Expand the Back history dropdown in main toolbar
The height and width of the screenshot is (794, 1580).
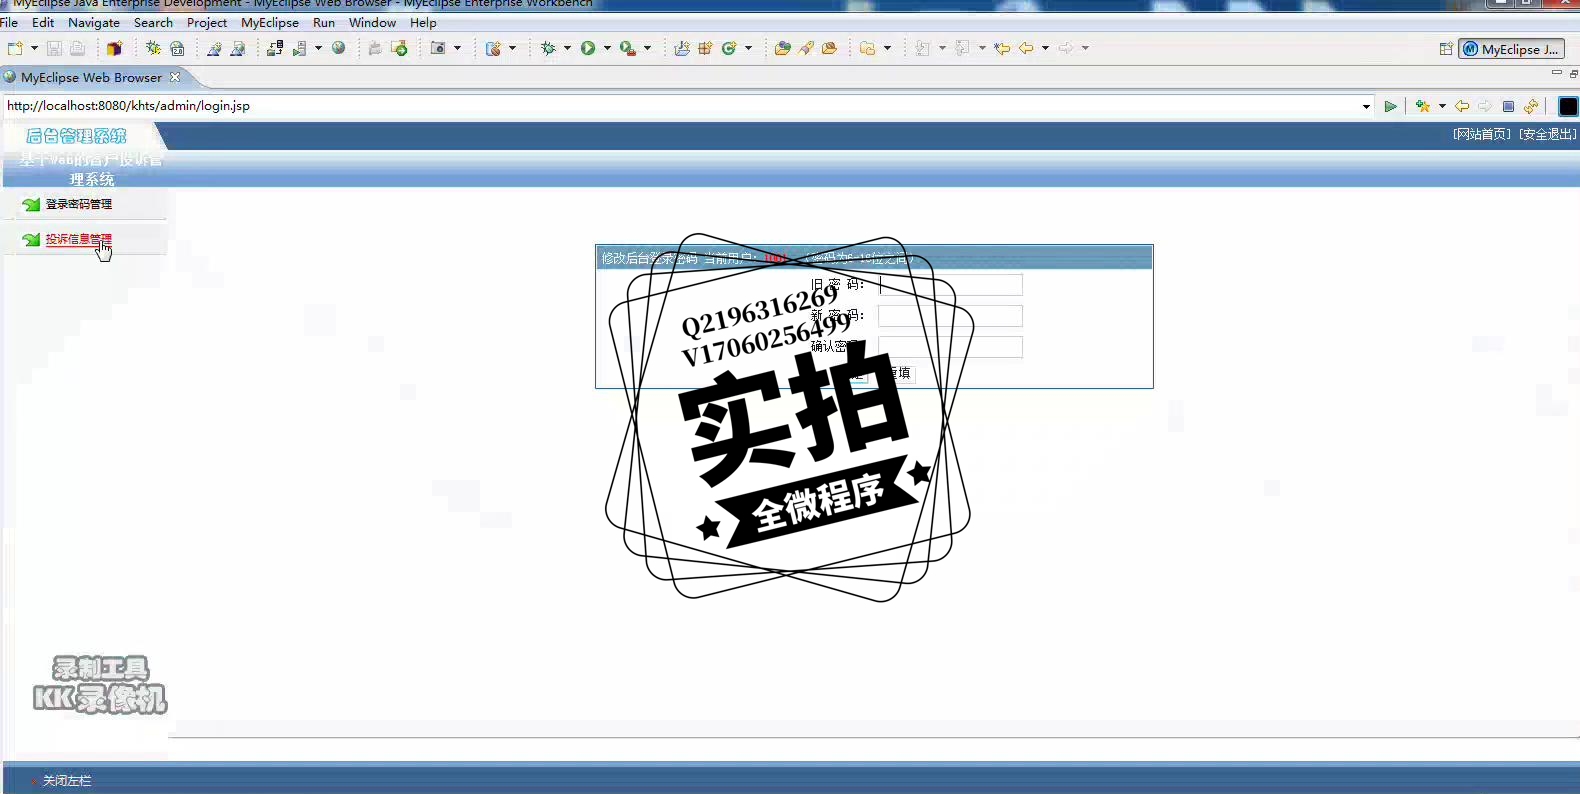pyautogui.click(x=1045, y=48)
